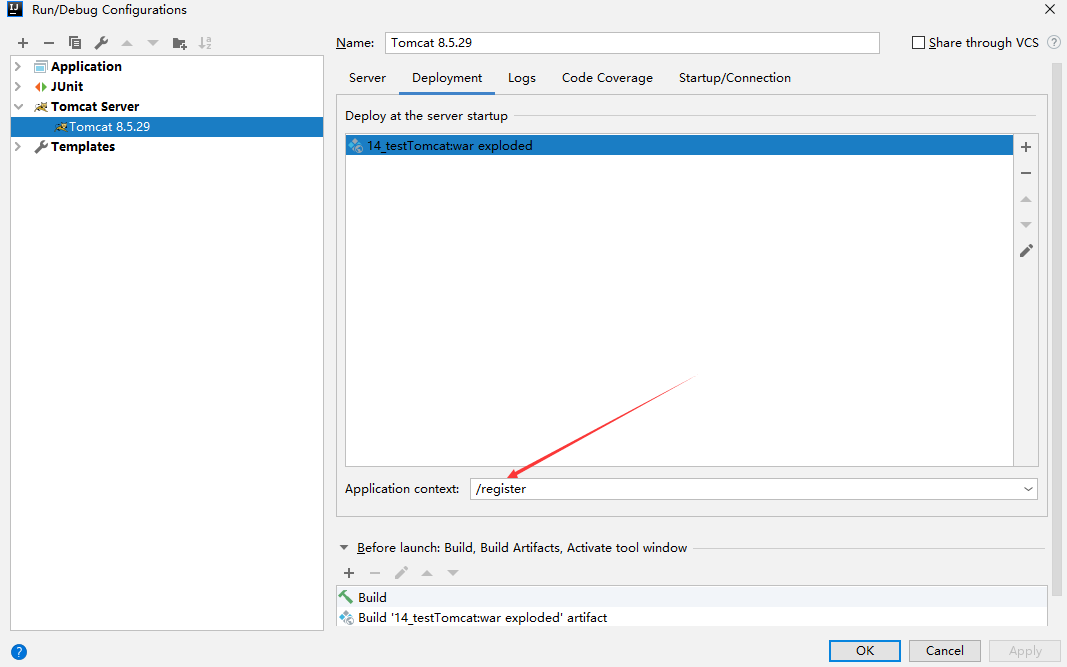1067x667 pixels.
Task: Edit deployment artifact pencil icon
Action: point(1026,250)
